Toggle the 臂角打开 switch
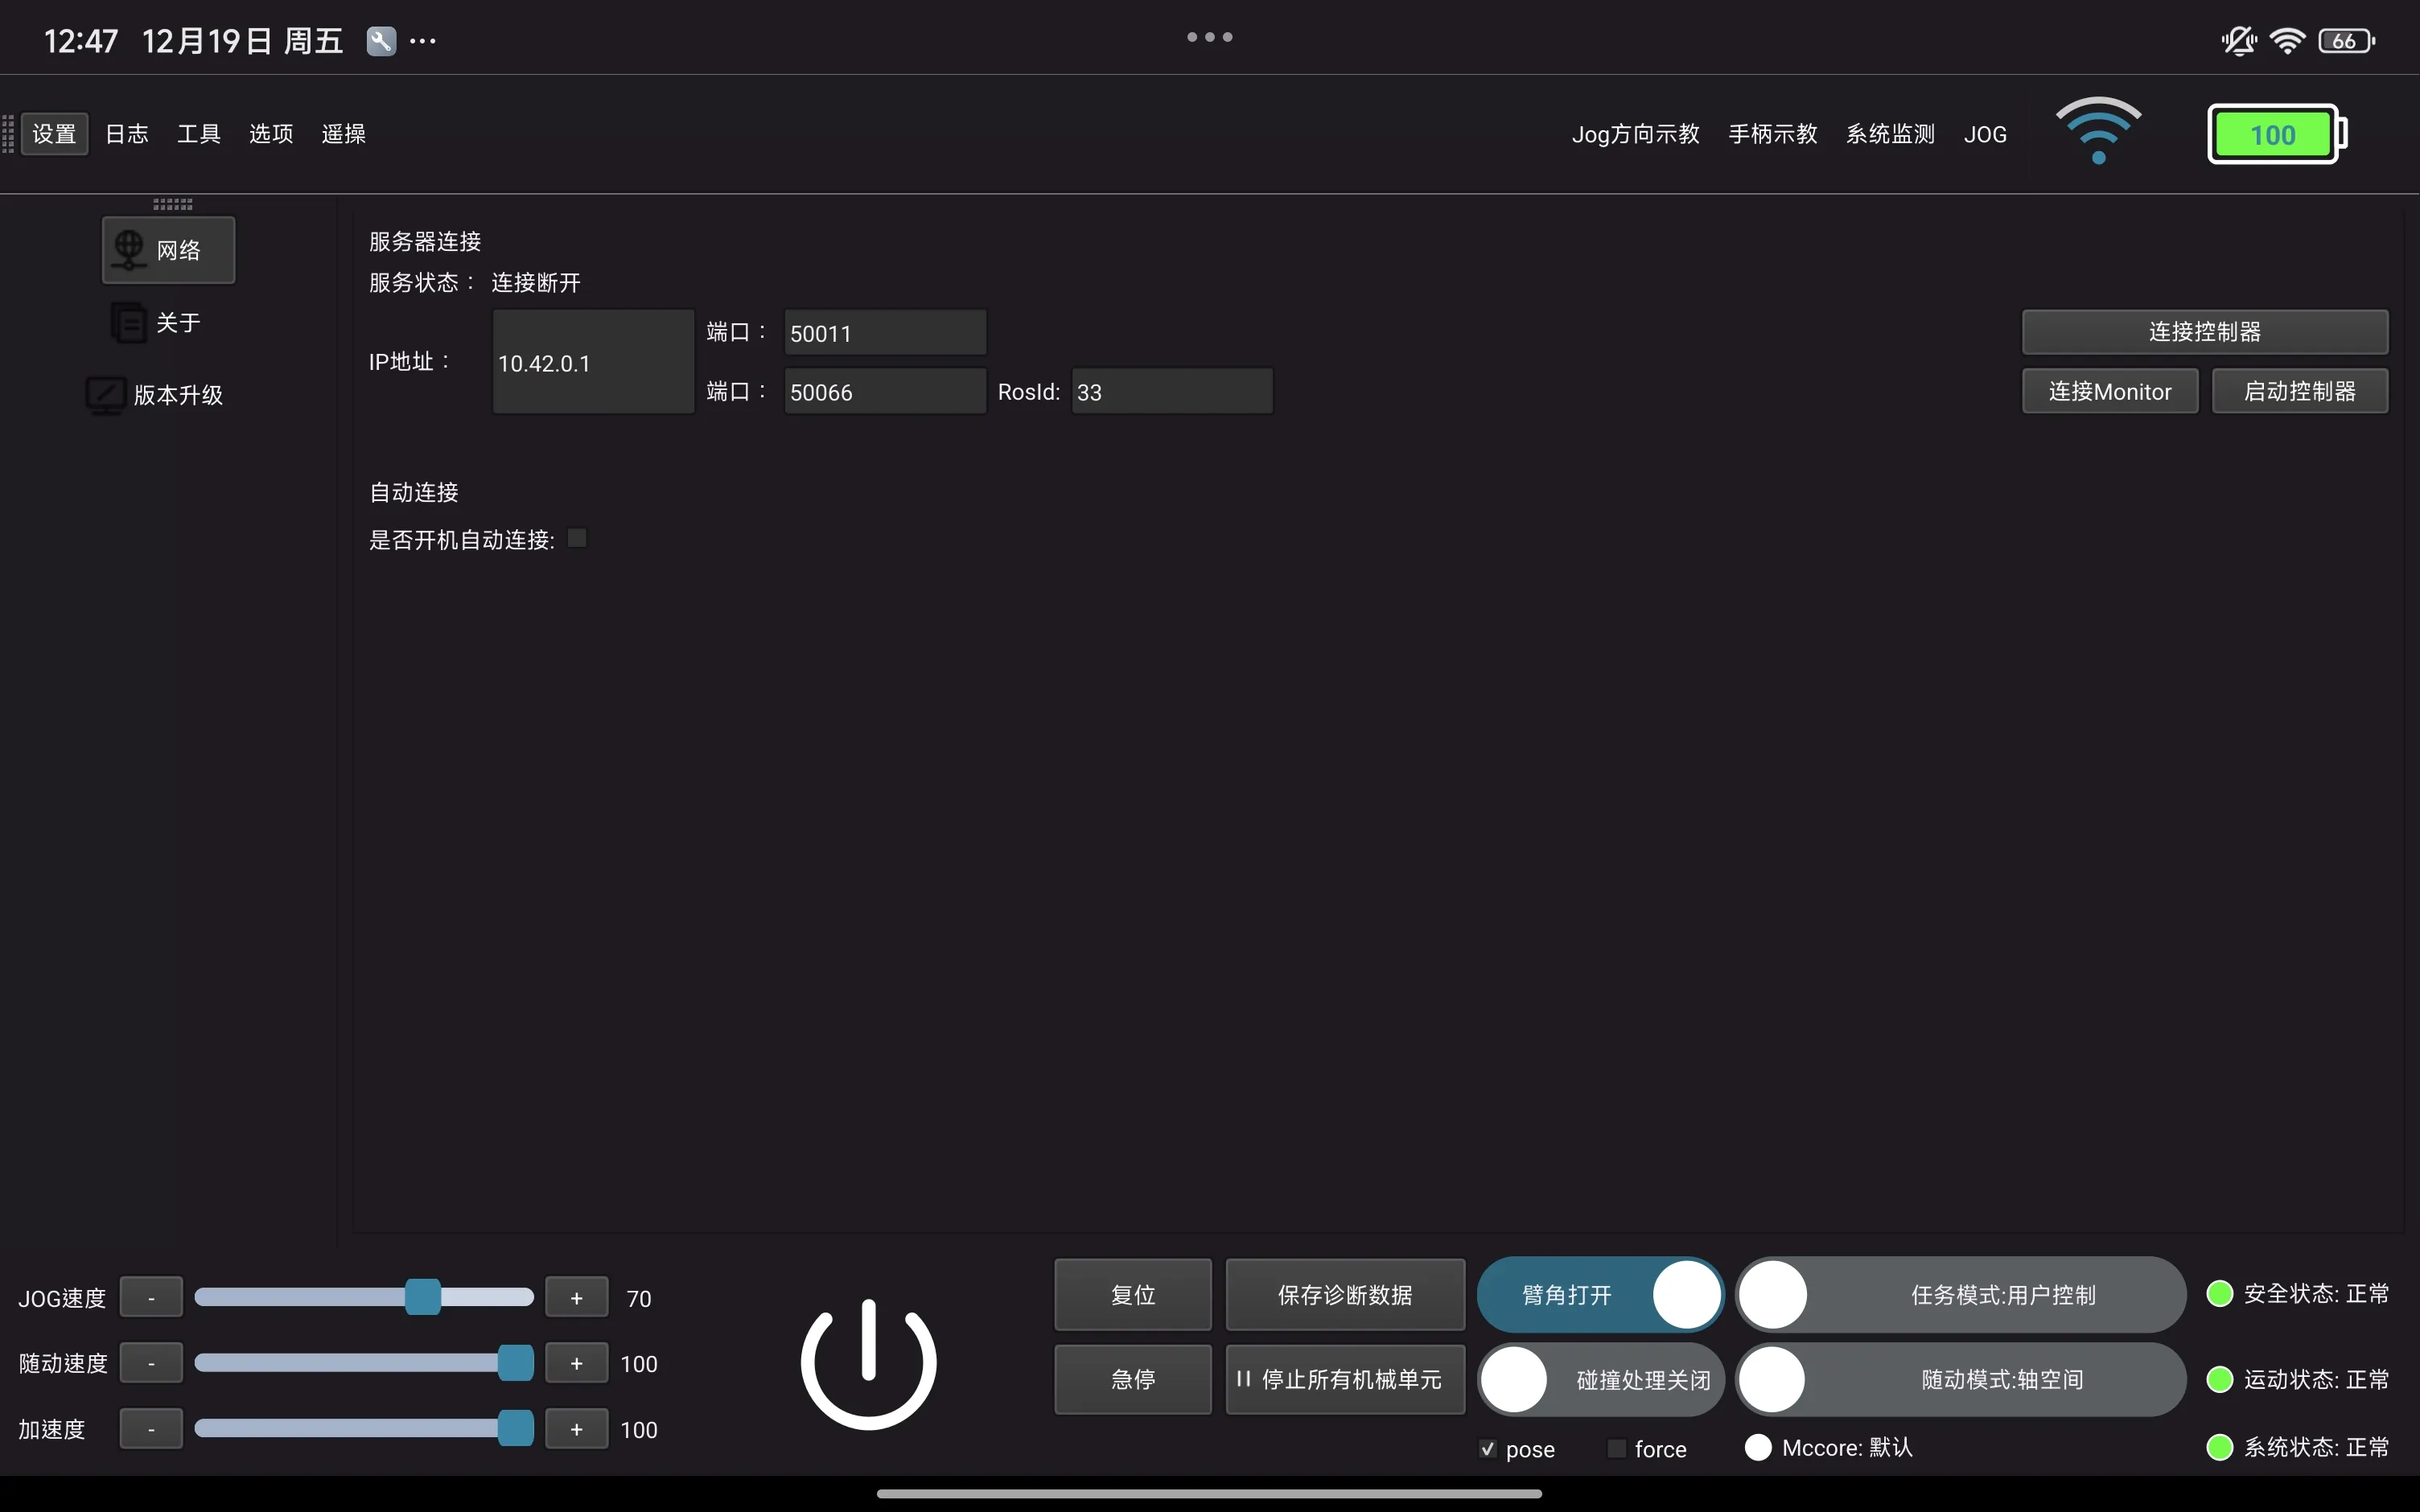This screenshot has height=1512, width=2420. point(1600,1294)
